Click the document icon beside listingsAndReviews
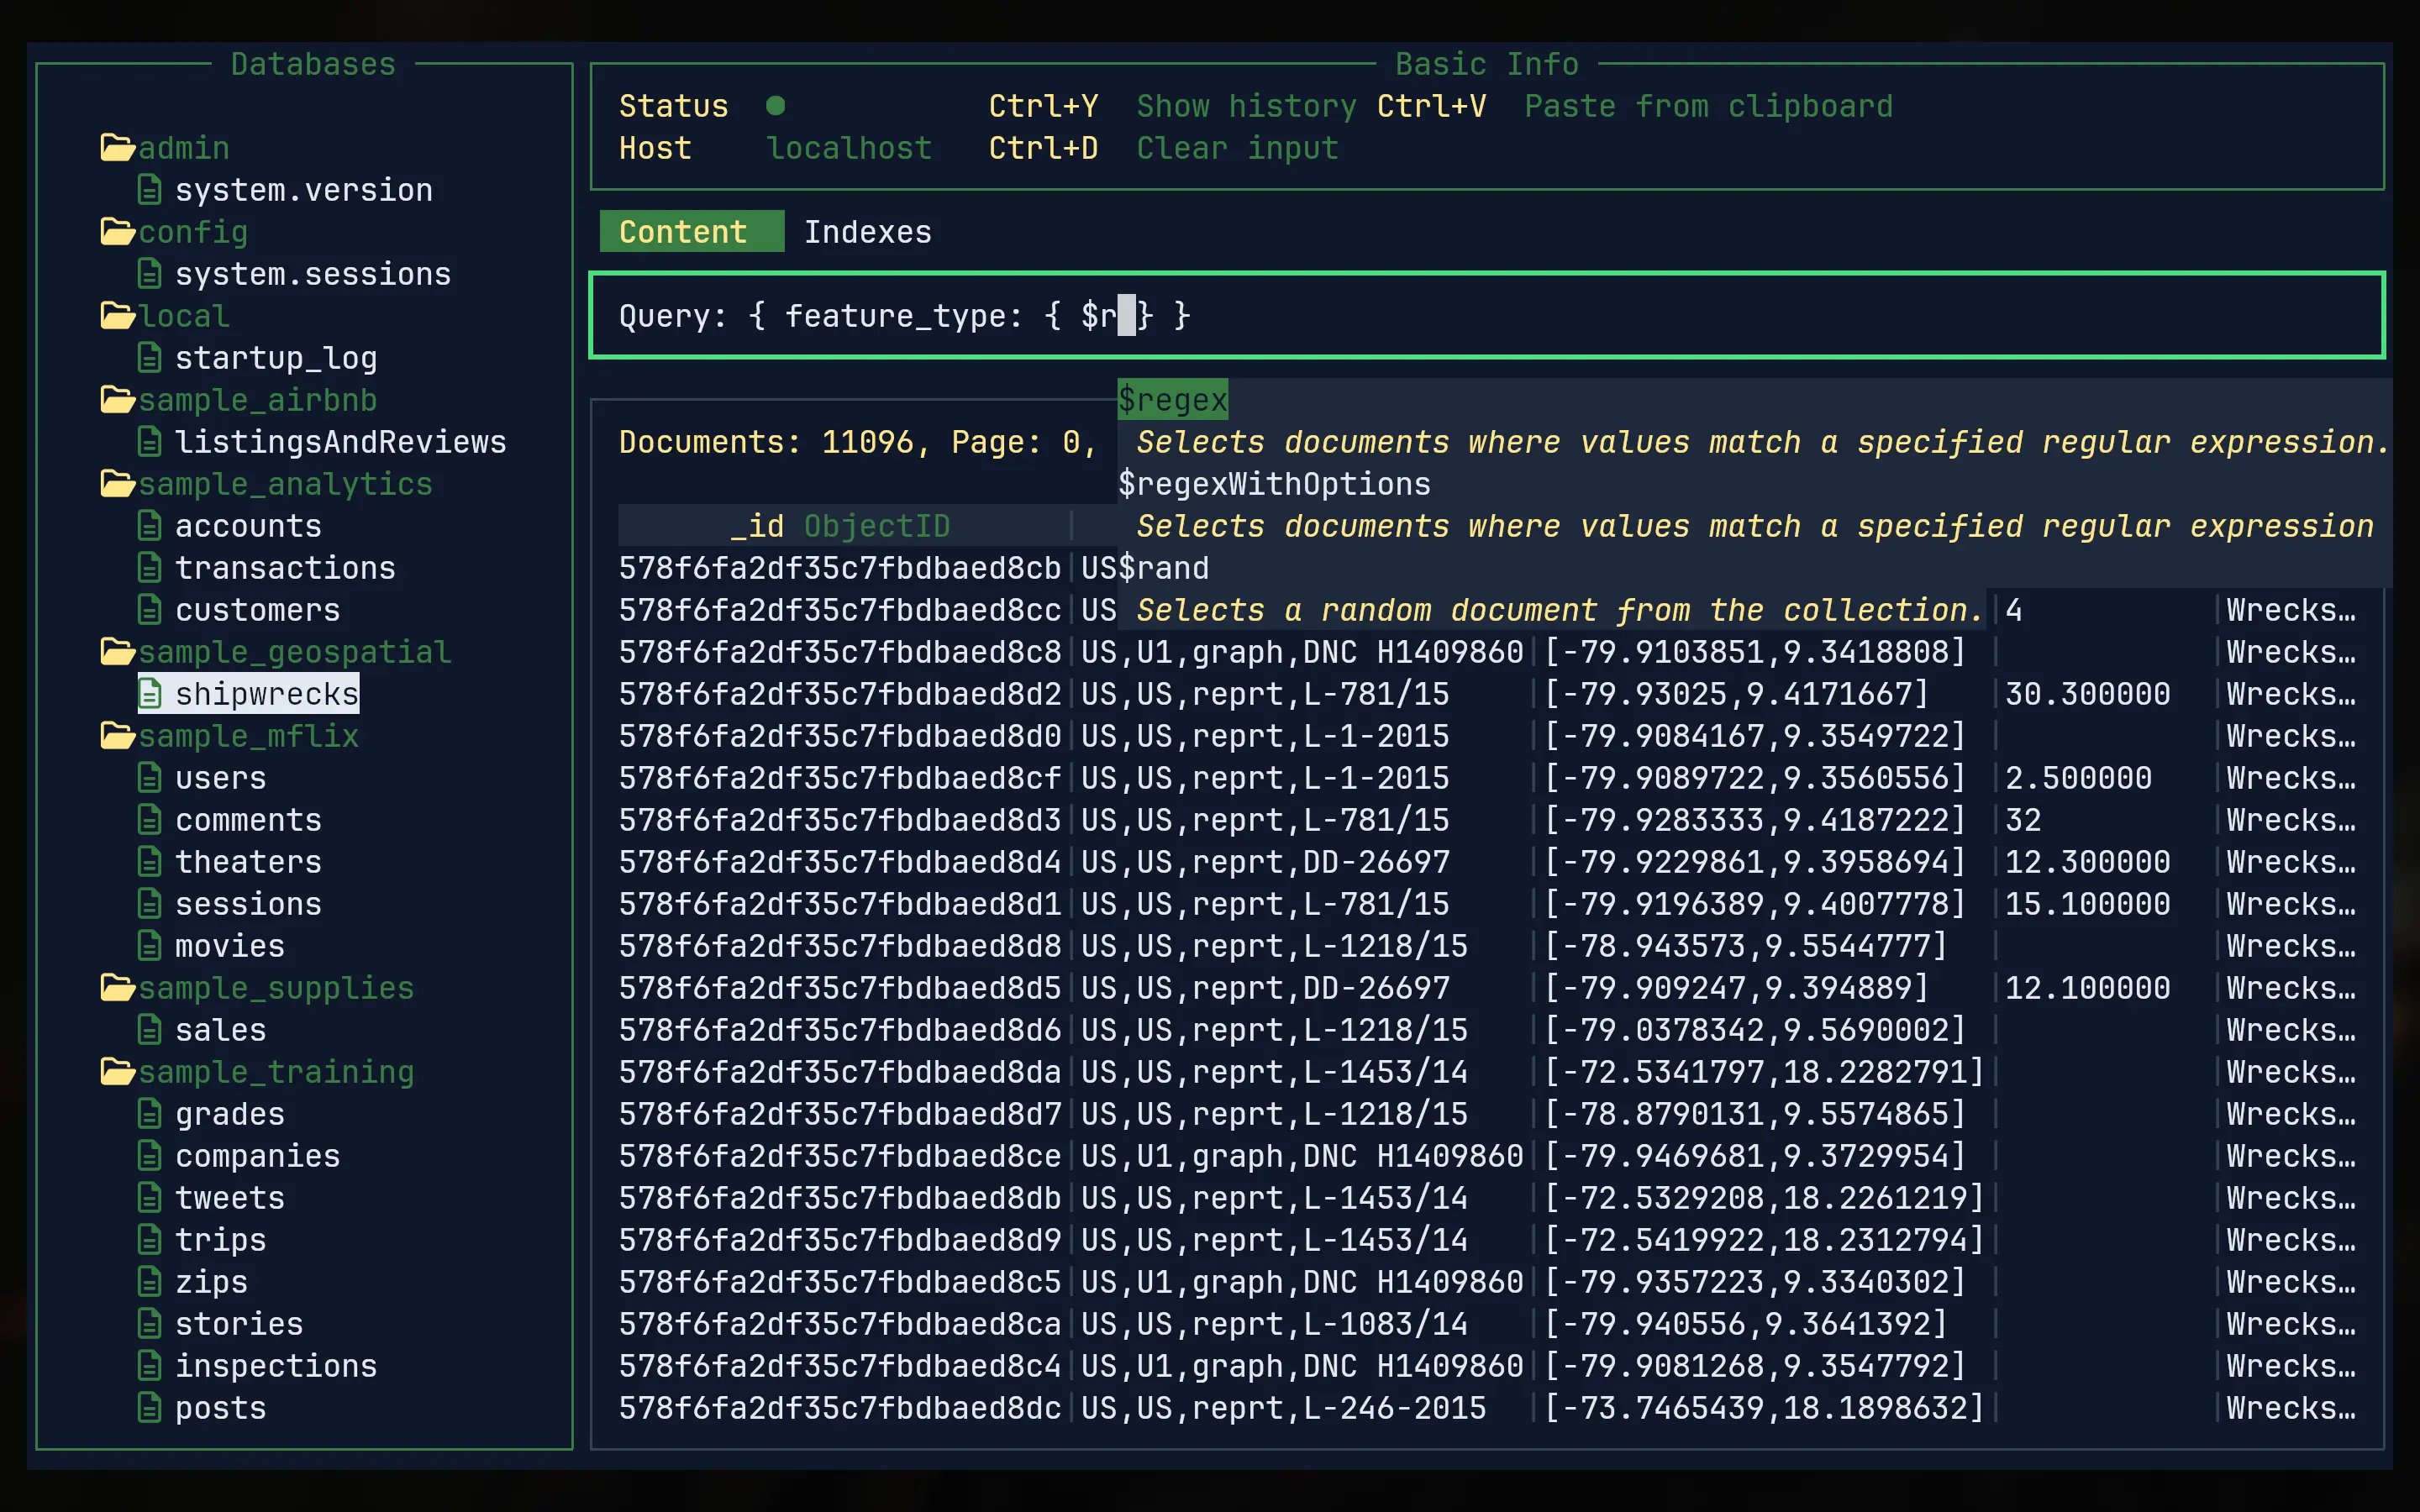This screenshot has width=2420, height=1512. click(x=151, y=441)
